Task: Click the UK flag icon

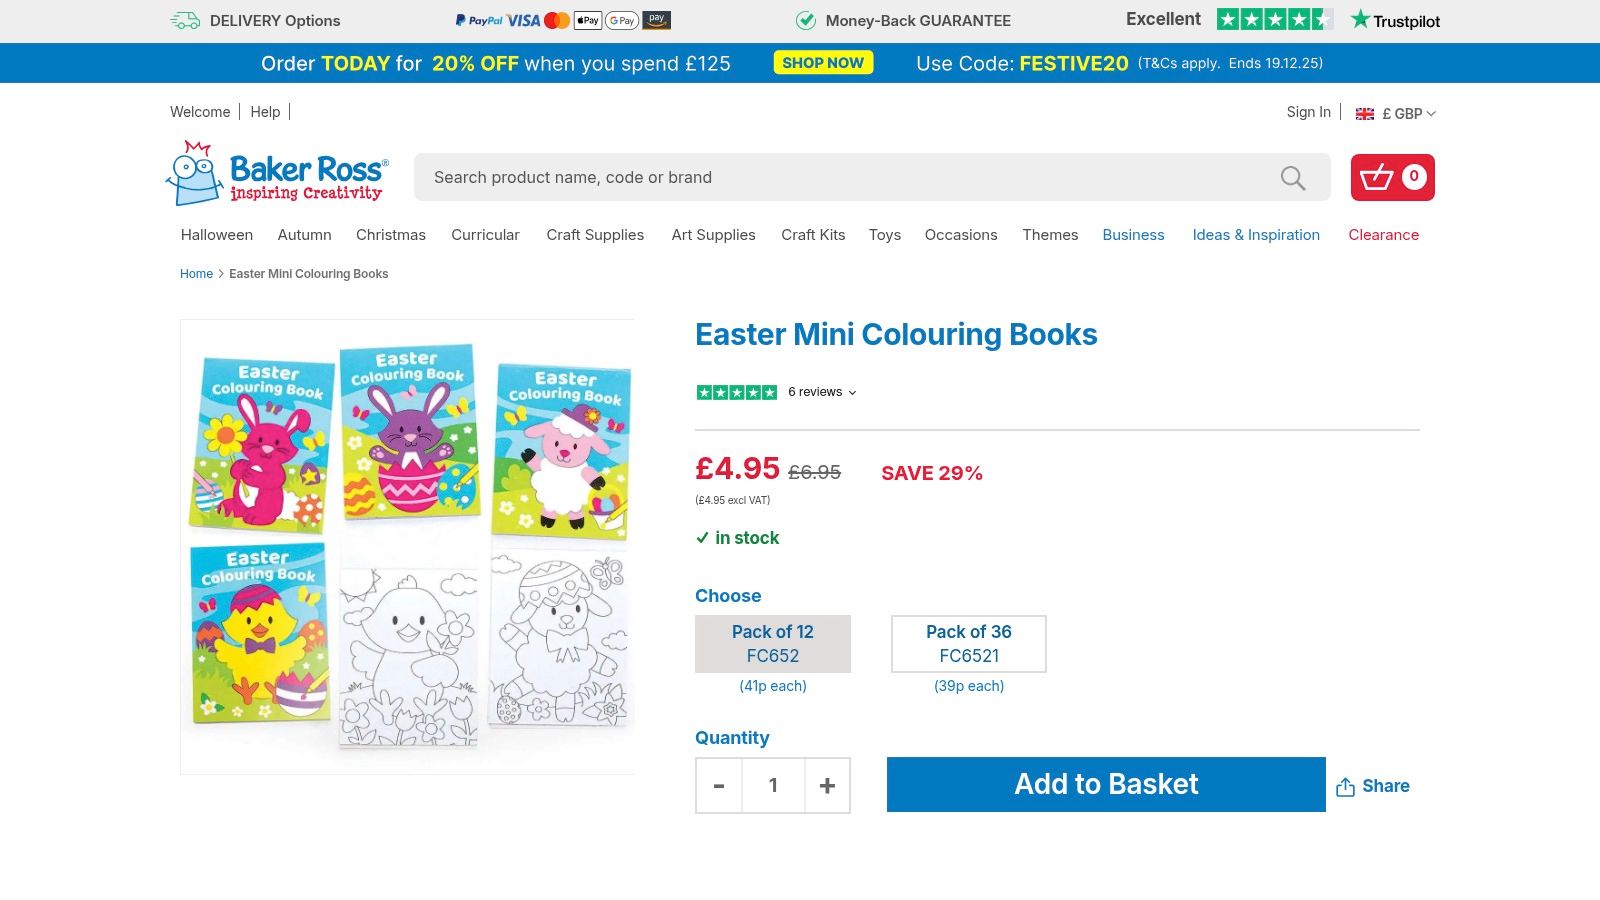Action: click(x=1364, y=114)
